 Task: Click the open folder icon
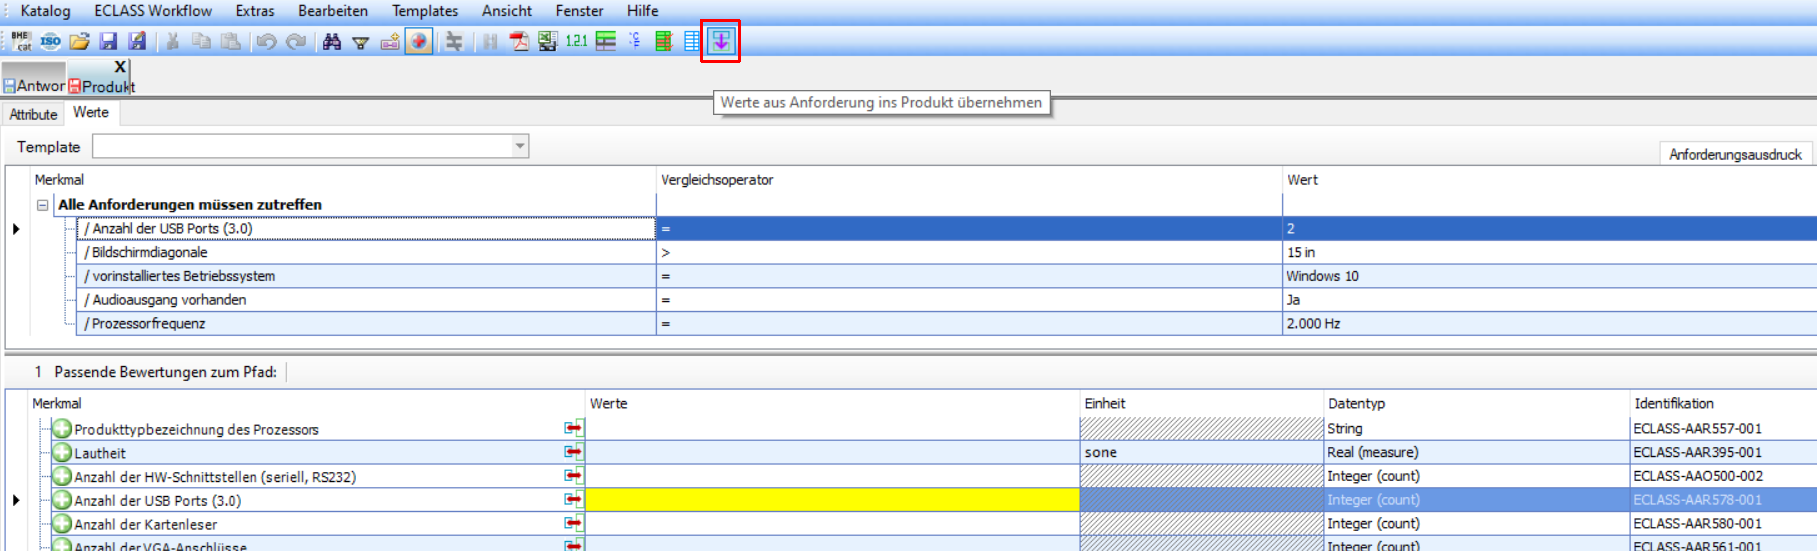click(x=79, y=41)
